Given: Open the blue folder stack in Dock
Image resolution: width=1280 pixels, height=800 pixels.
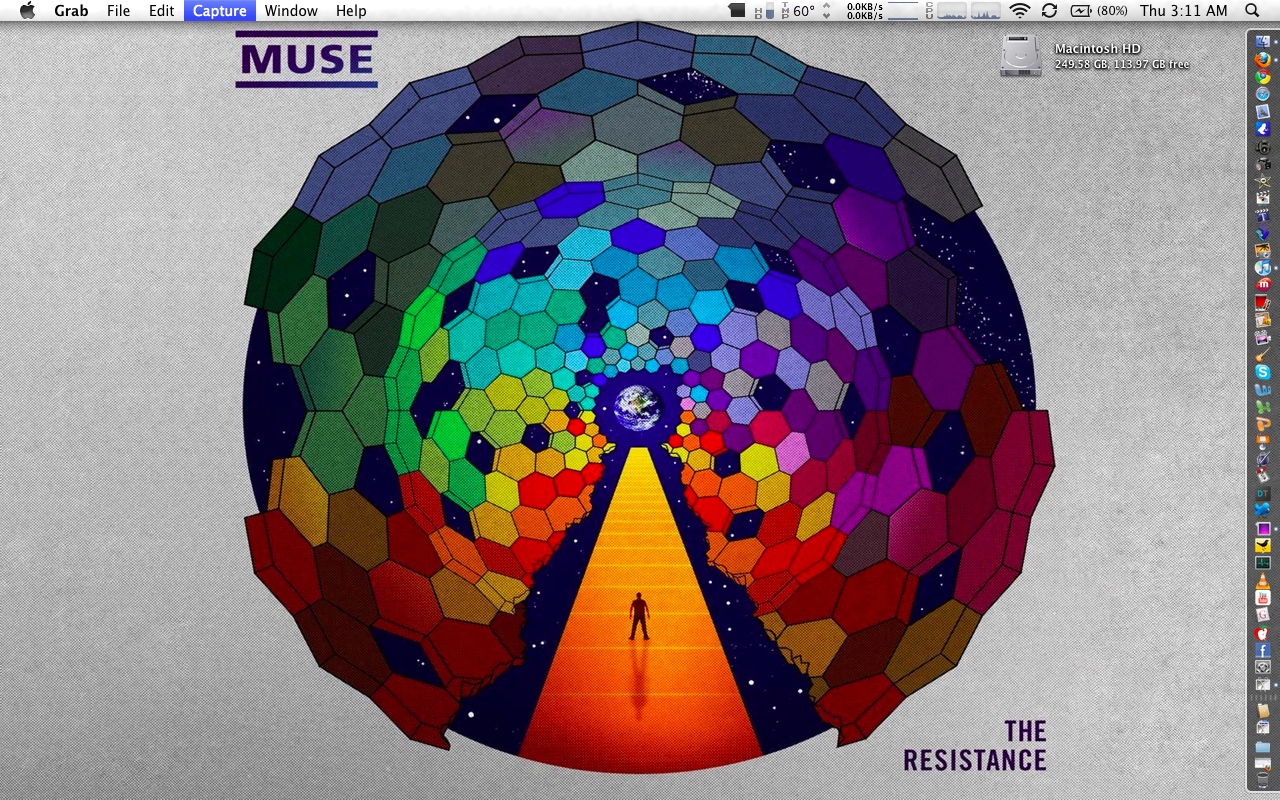Looking at the screenshot, I should click(x=1263, y=746).
